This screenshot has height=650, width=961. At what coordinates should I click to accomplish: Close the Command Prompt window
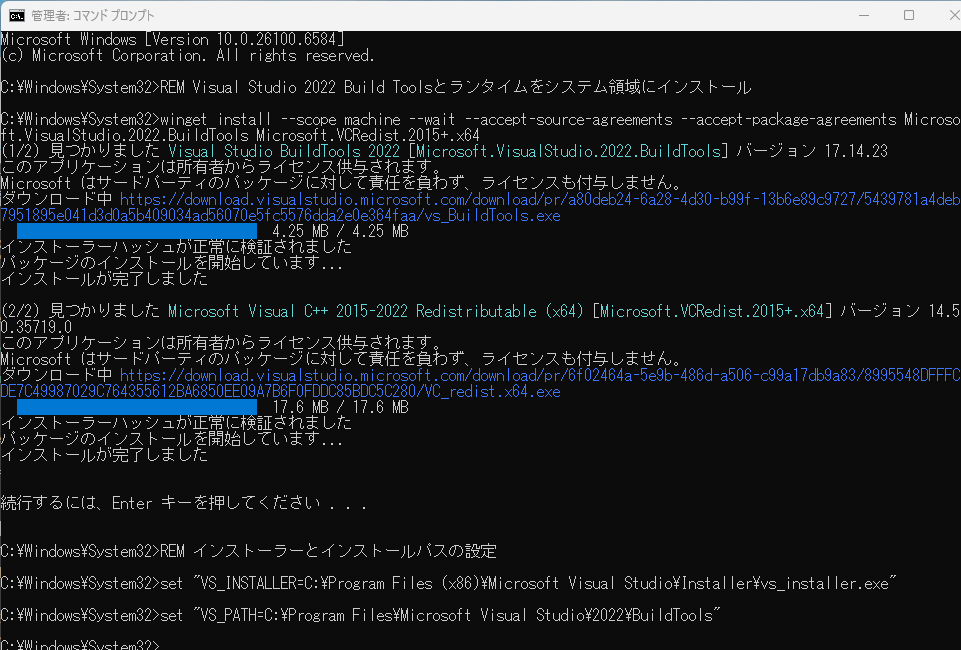(x=953, y=15)
